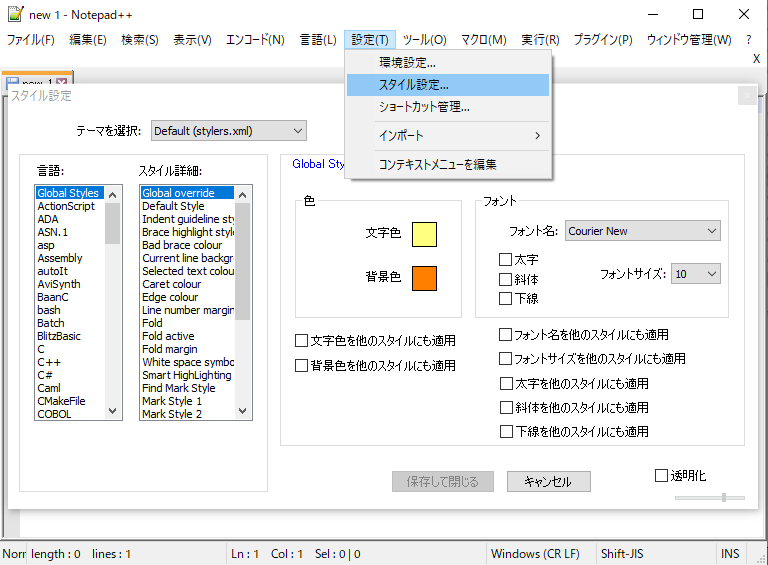Open the プラグイン(P) menu
Viewport: 768px width, 565px height.
tap(603, 40)
